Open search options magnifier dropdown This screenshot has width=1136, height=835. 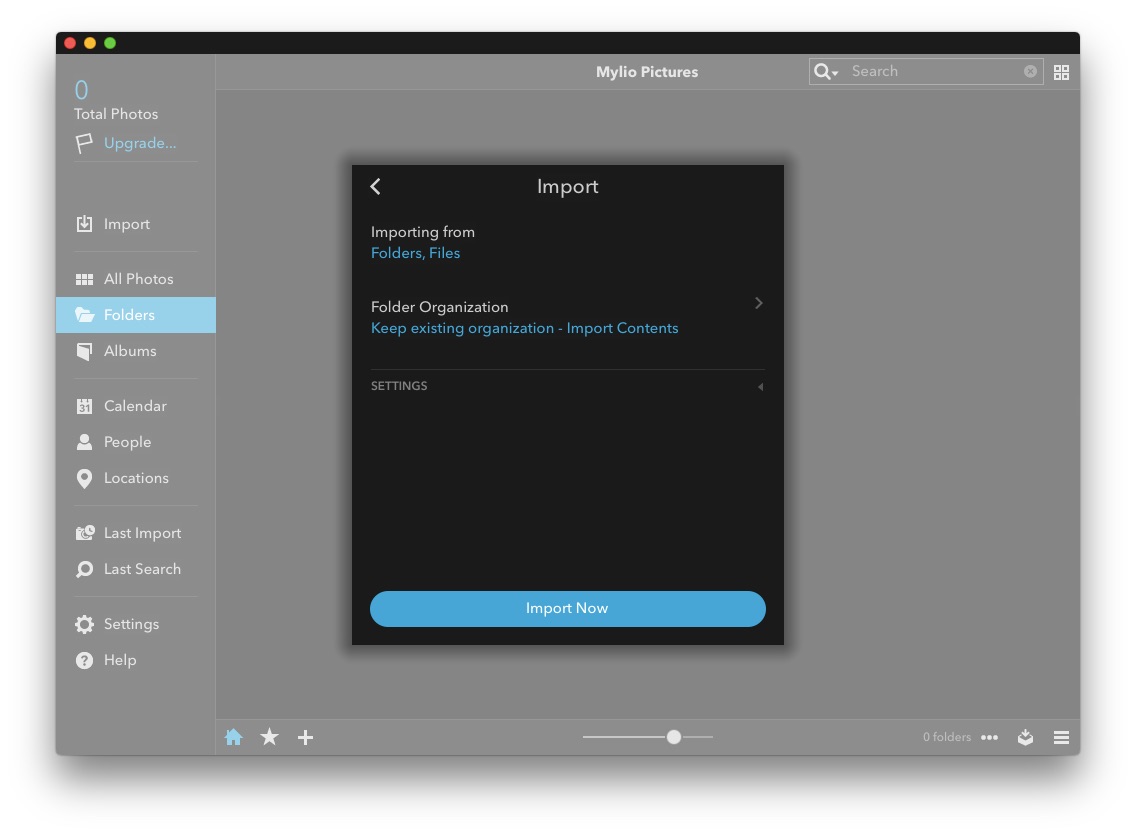(825, 71)
